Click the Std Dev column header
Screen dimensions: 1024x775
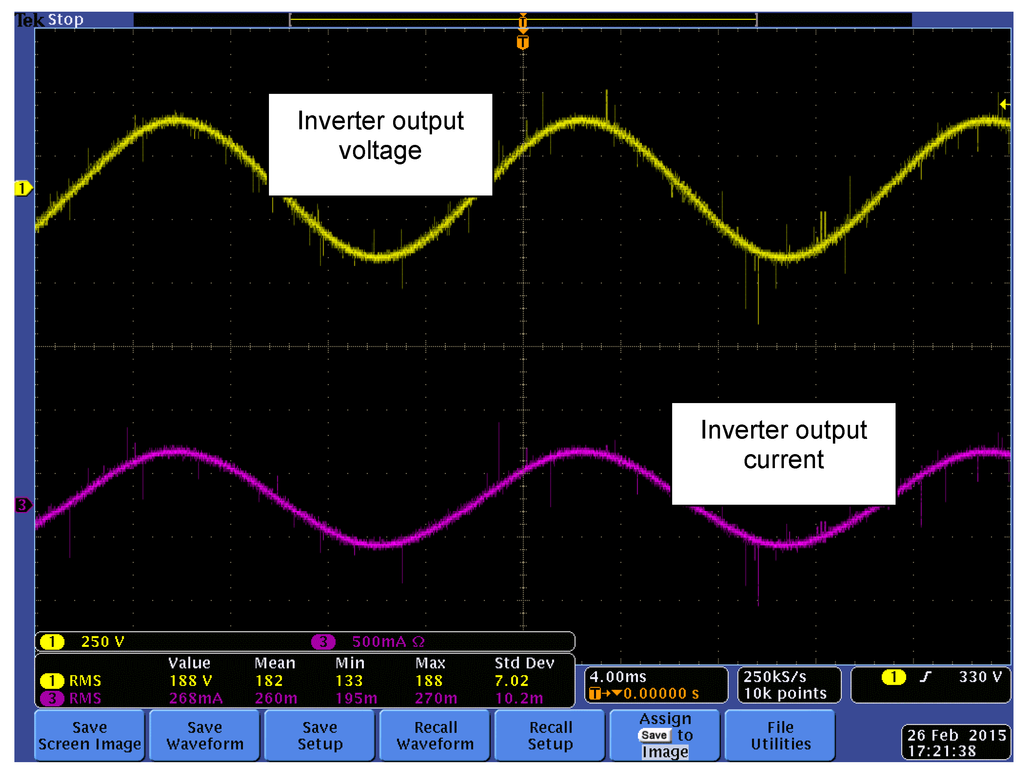click(524, 663)
